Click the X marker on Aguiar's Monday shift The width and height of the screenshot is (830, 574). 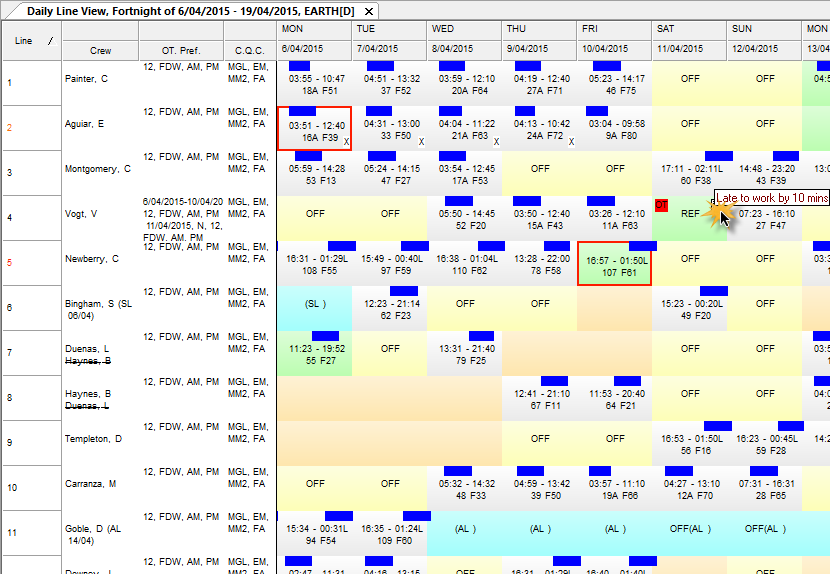click(346, 143)
